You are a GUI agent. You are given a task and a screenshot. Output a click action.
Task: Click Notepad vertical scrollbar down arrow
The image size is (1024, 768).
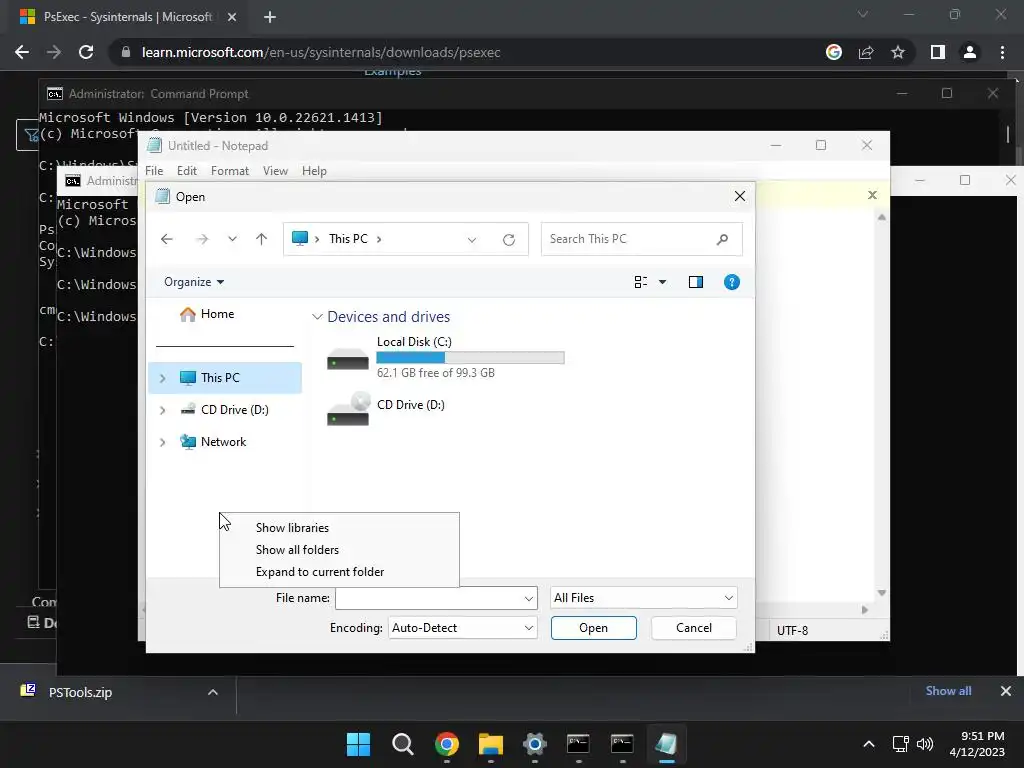point(882,593)
